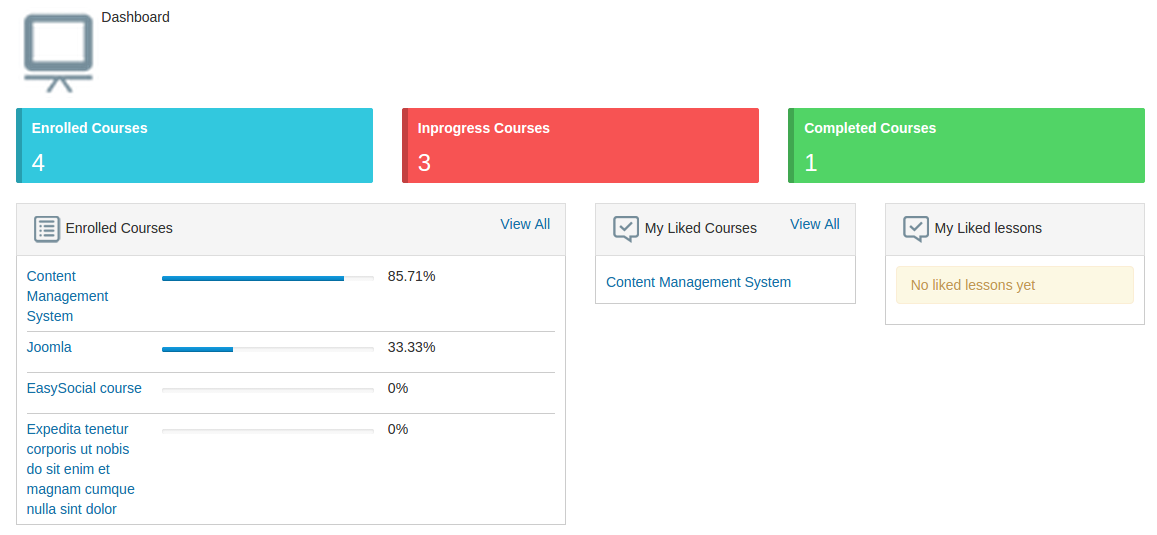The image size is (1157, 535).
Task: Open Content Management System in liked courses
Action: pos(698,282)
